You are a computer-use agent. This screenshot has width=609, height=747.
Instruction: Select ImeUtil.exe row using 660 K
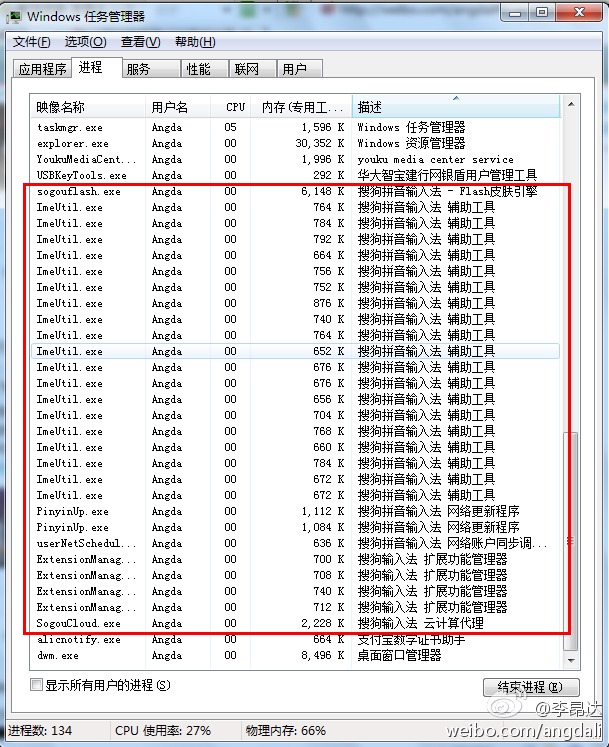[295, 447]
